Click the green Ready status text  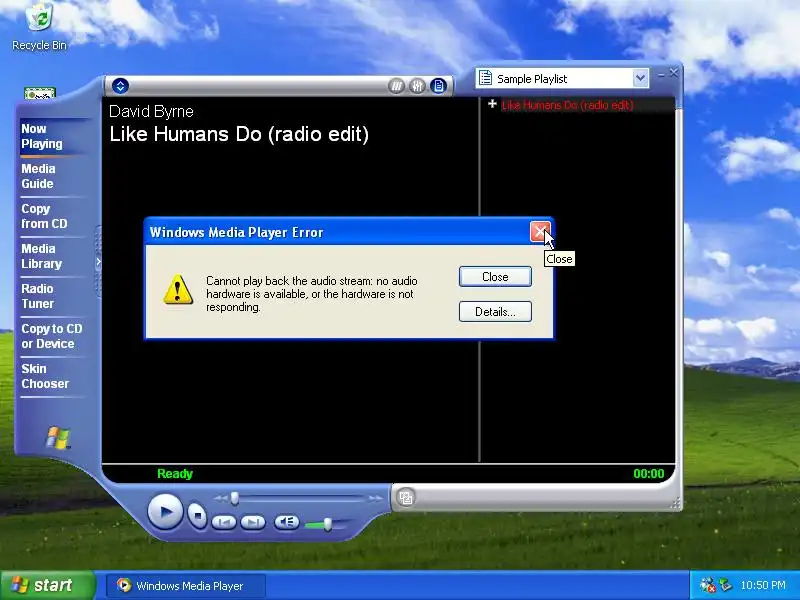pyautogui.click(x=175, y=473)
